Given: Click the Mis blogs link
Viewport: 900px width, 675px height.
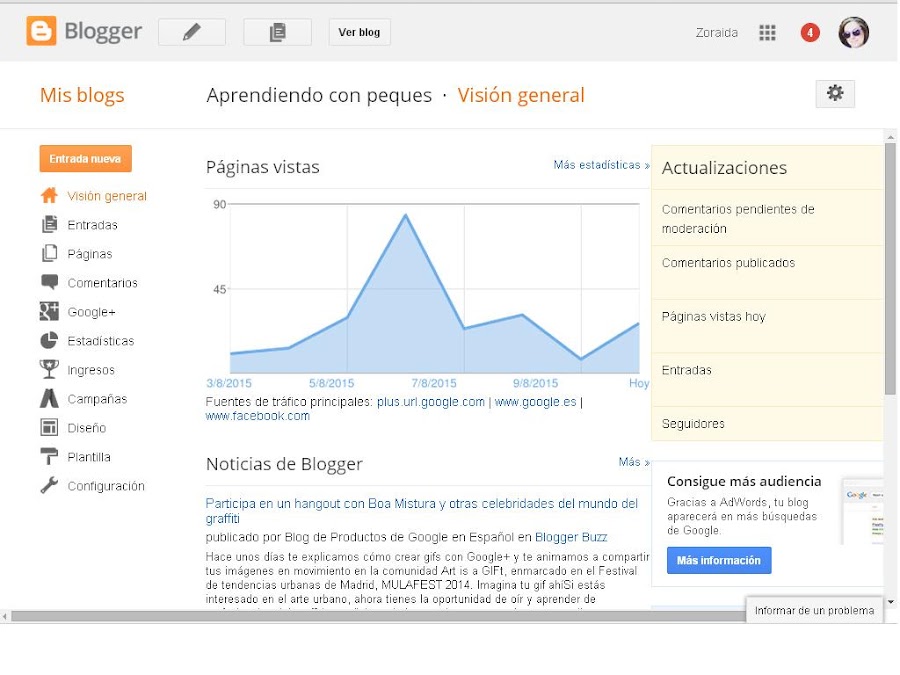Looking at the screenshot, I should [82, 95].
